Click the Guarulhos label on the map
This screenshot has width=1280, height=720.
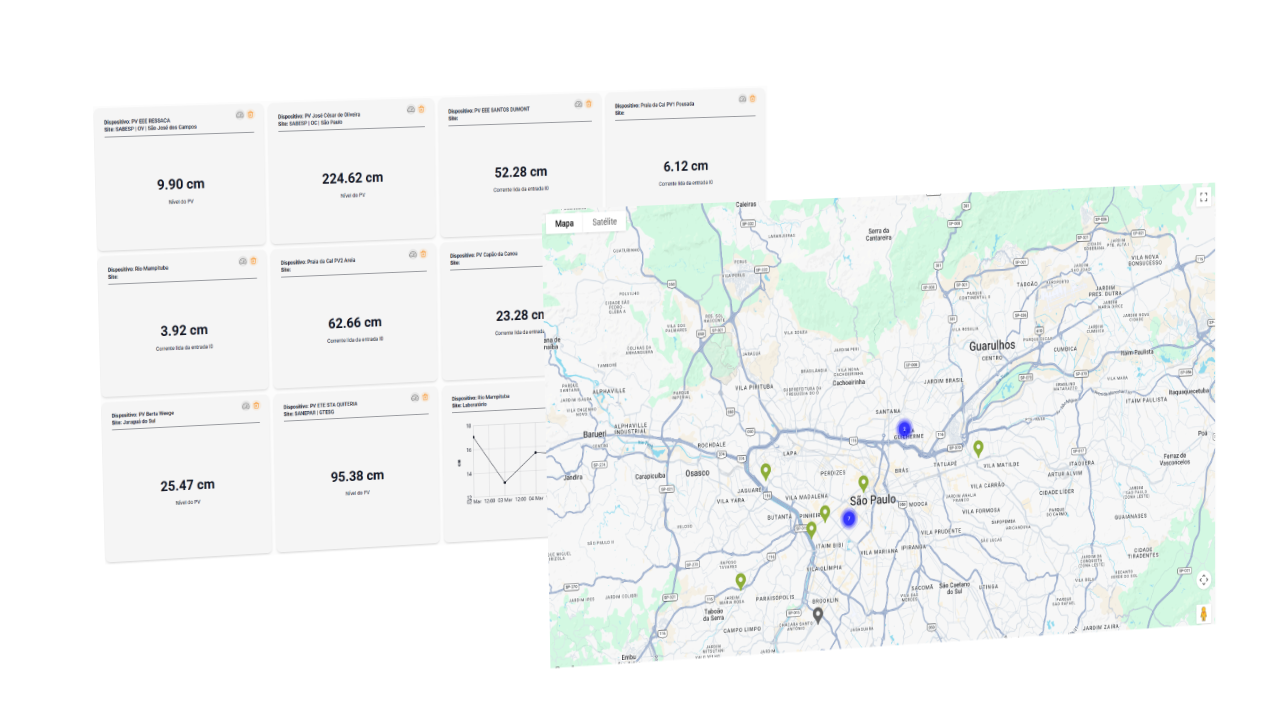pyautogui.click(x=992, y=345)
